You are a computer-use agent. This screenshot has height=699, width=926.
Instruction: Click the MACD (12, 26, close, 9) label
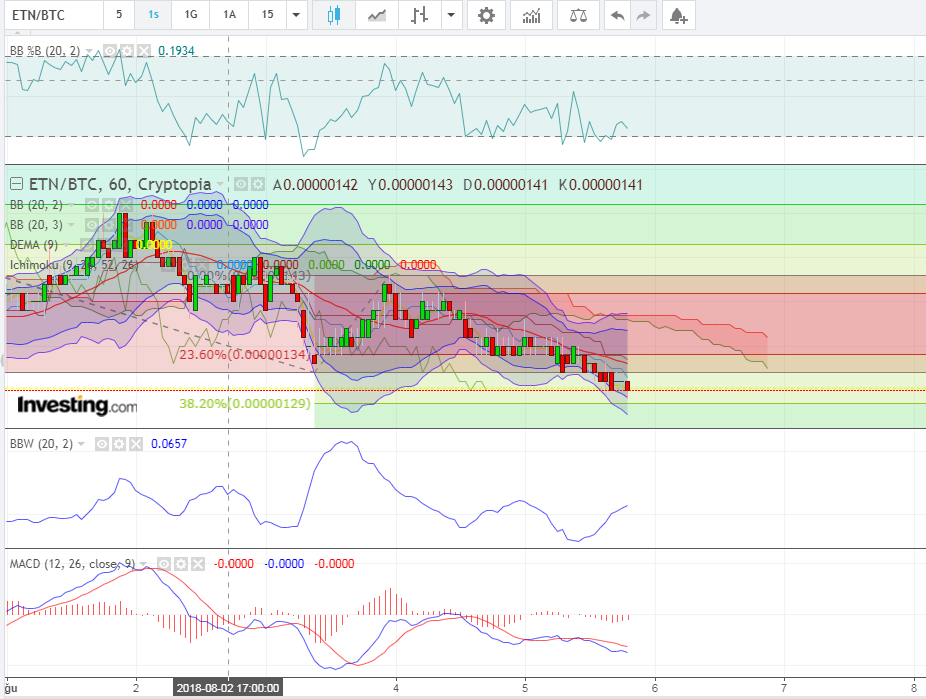72,564
